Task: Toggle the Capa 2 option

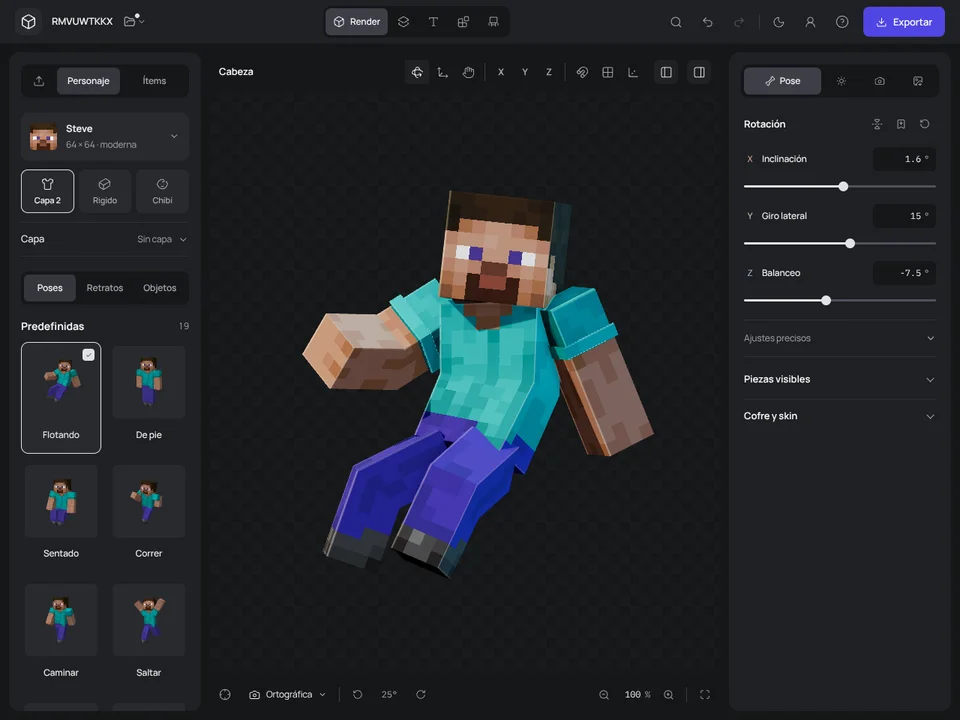Action: [x=48, y=191]
